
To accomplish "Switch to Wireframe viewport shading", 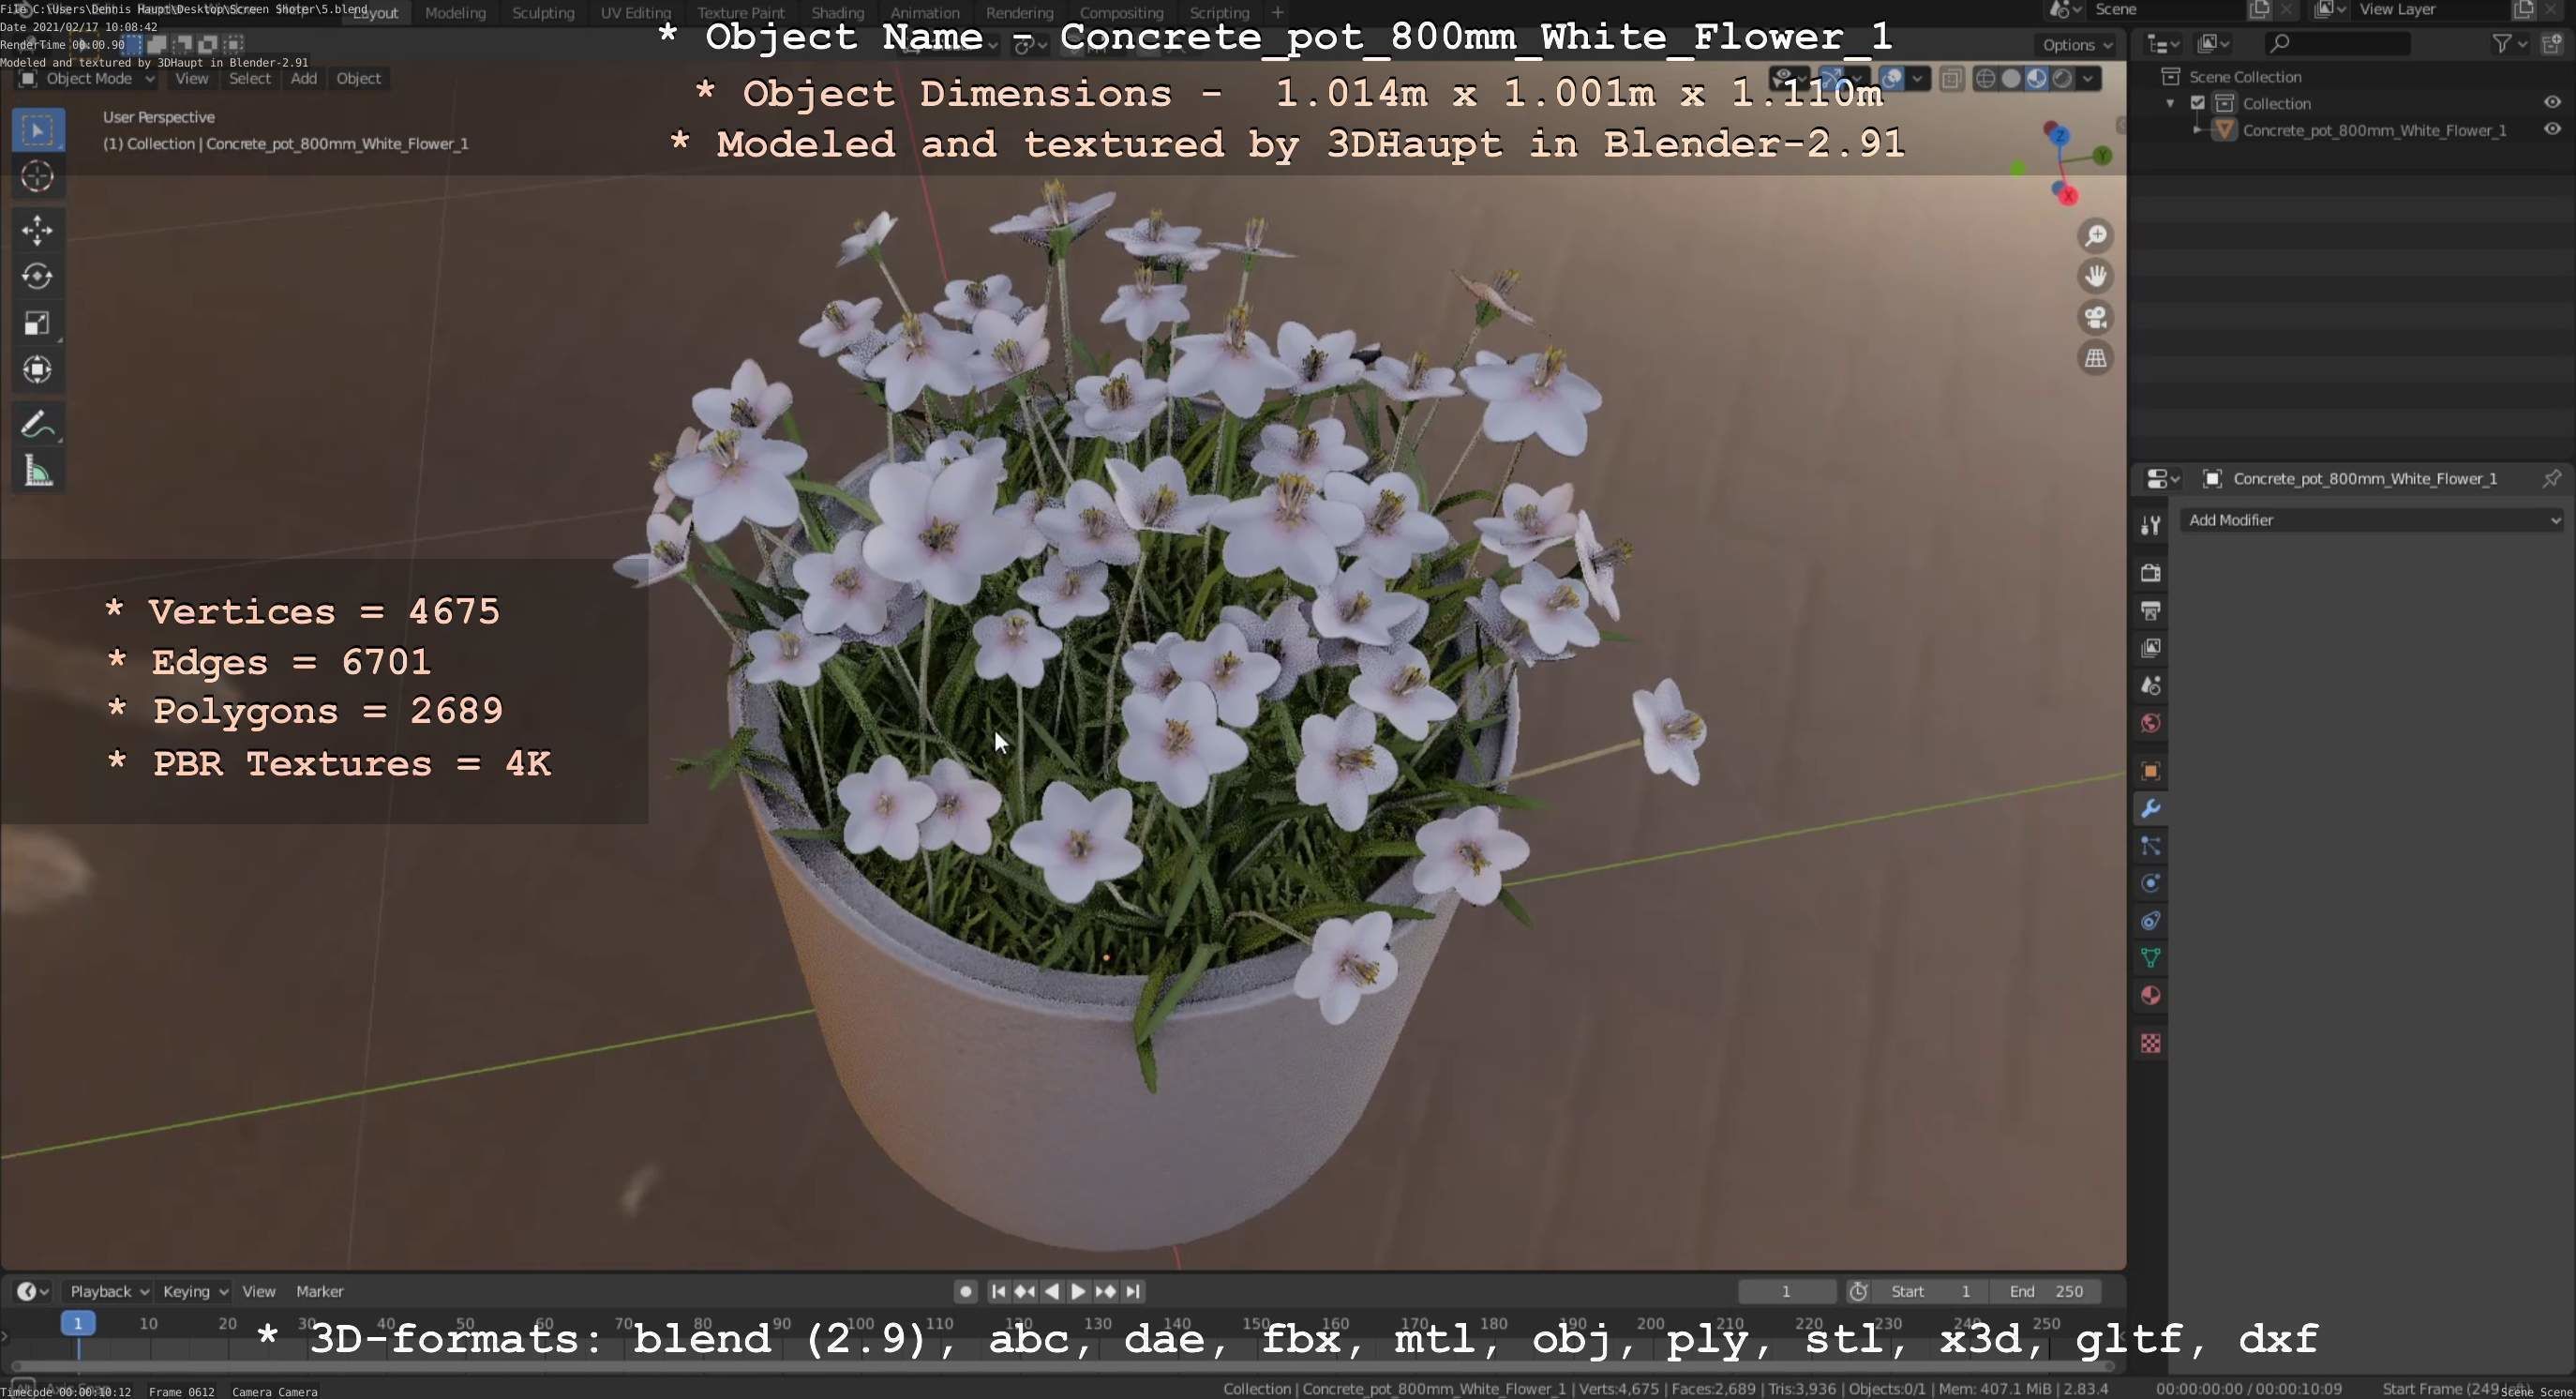I will click(1986, 79).
